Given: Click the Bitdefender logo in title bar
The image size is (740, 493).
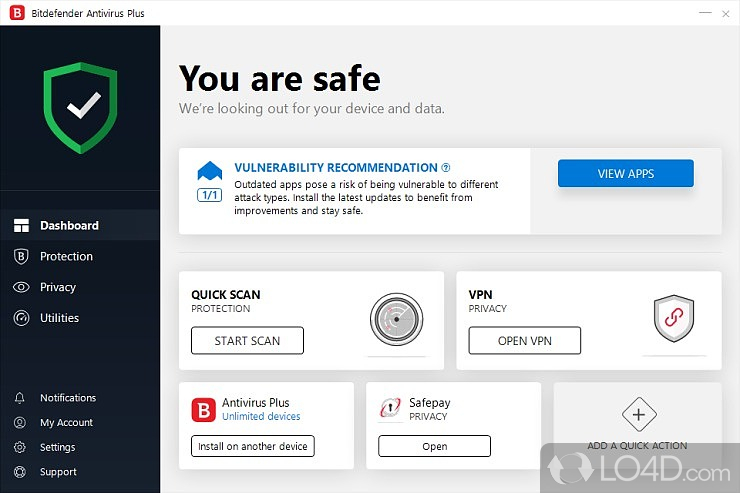Looking at the screenshot, I should (17, 13).
